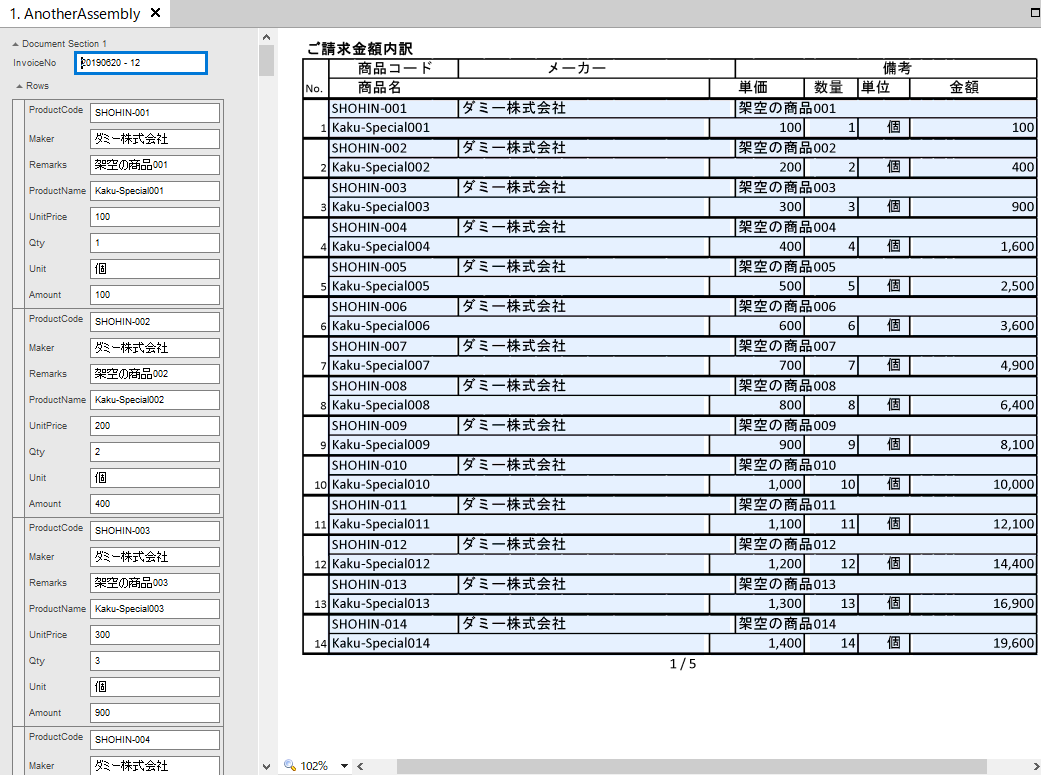Focus the InvoiceNo input field
The image size is (1041, 775).
pyautogui.click(x=141, y=62)
